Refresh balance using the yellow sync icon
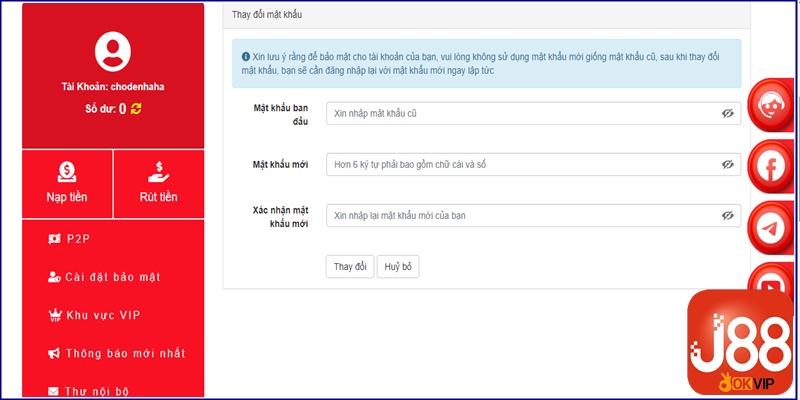The height and width of the screenshot is (400, 800). 136,108
